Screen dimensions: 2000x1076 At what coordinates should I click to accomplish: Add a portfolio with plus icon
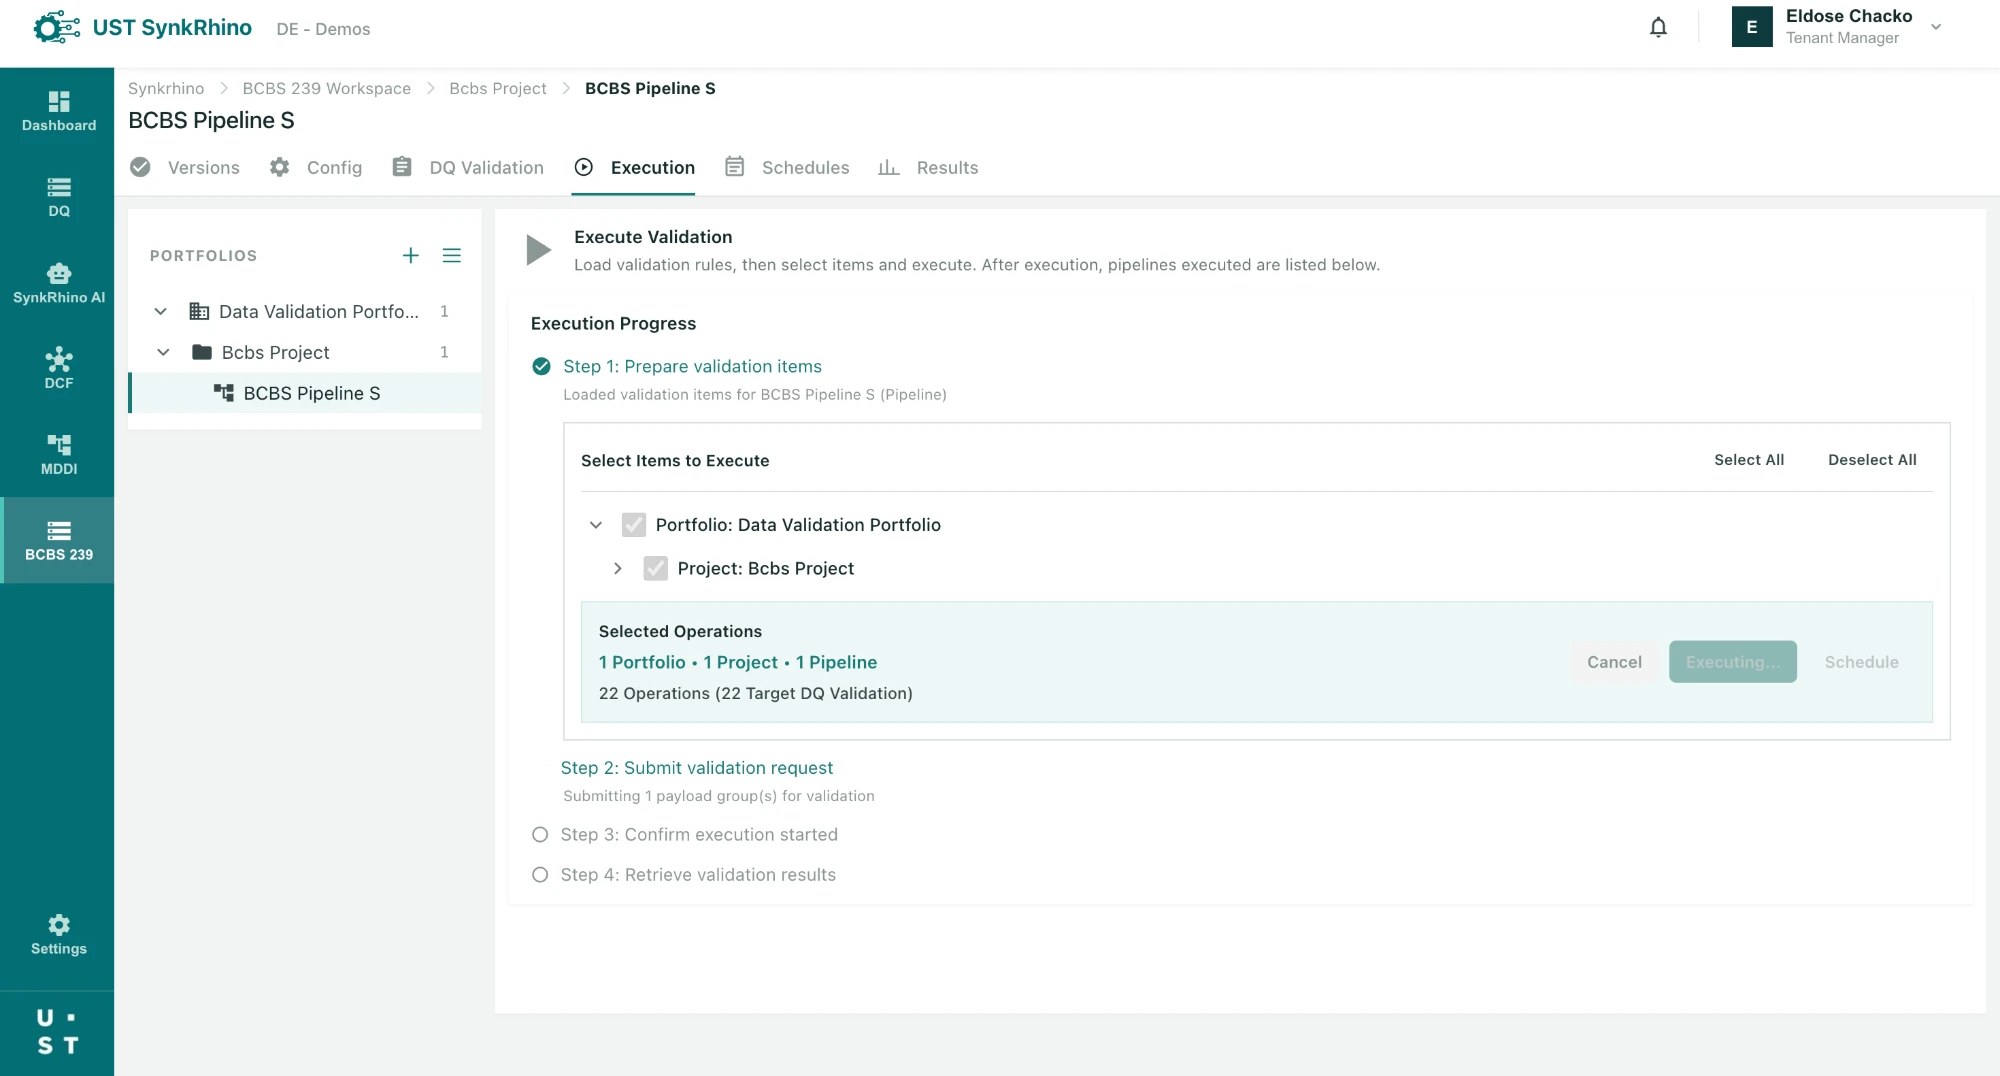coord(410,256)
